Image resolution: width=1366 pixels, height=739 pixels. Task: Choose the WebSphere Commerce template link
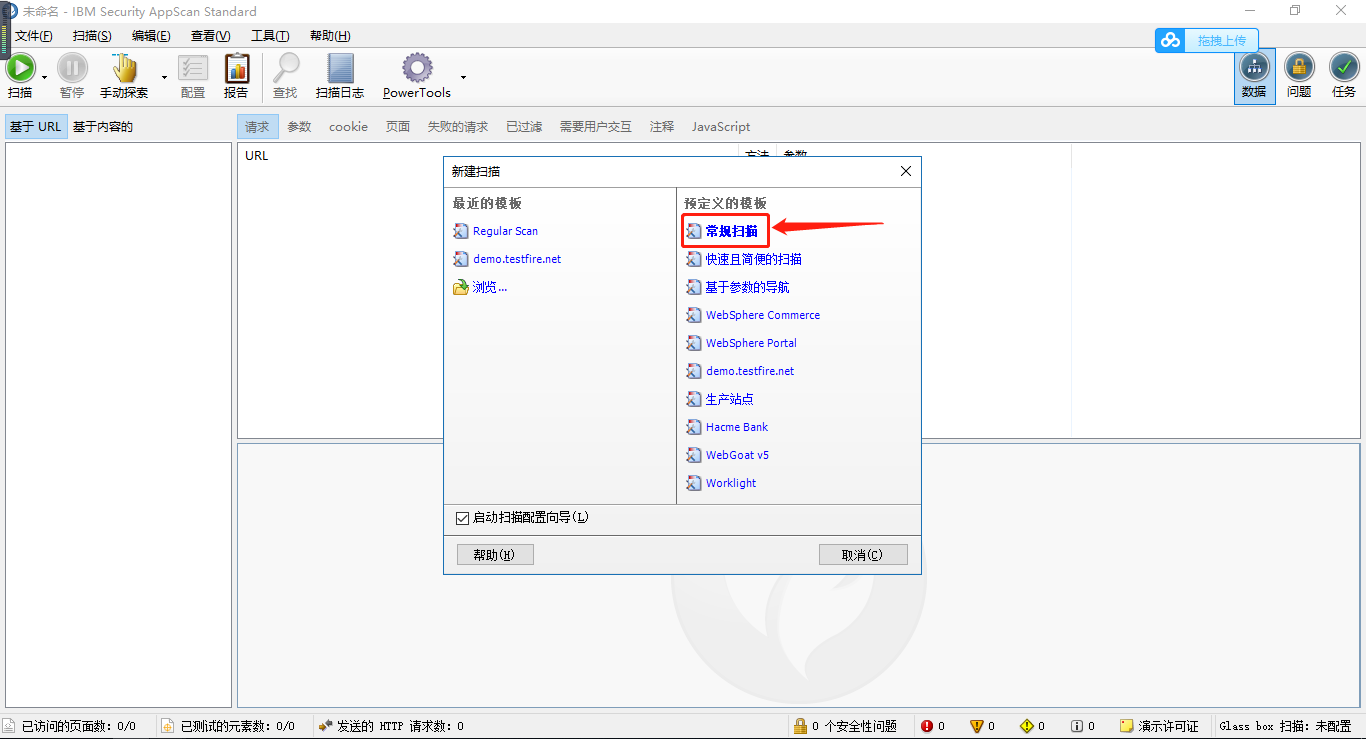pyautogui.click(x=763, y=315)
